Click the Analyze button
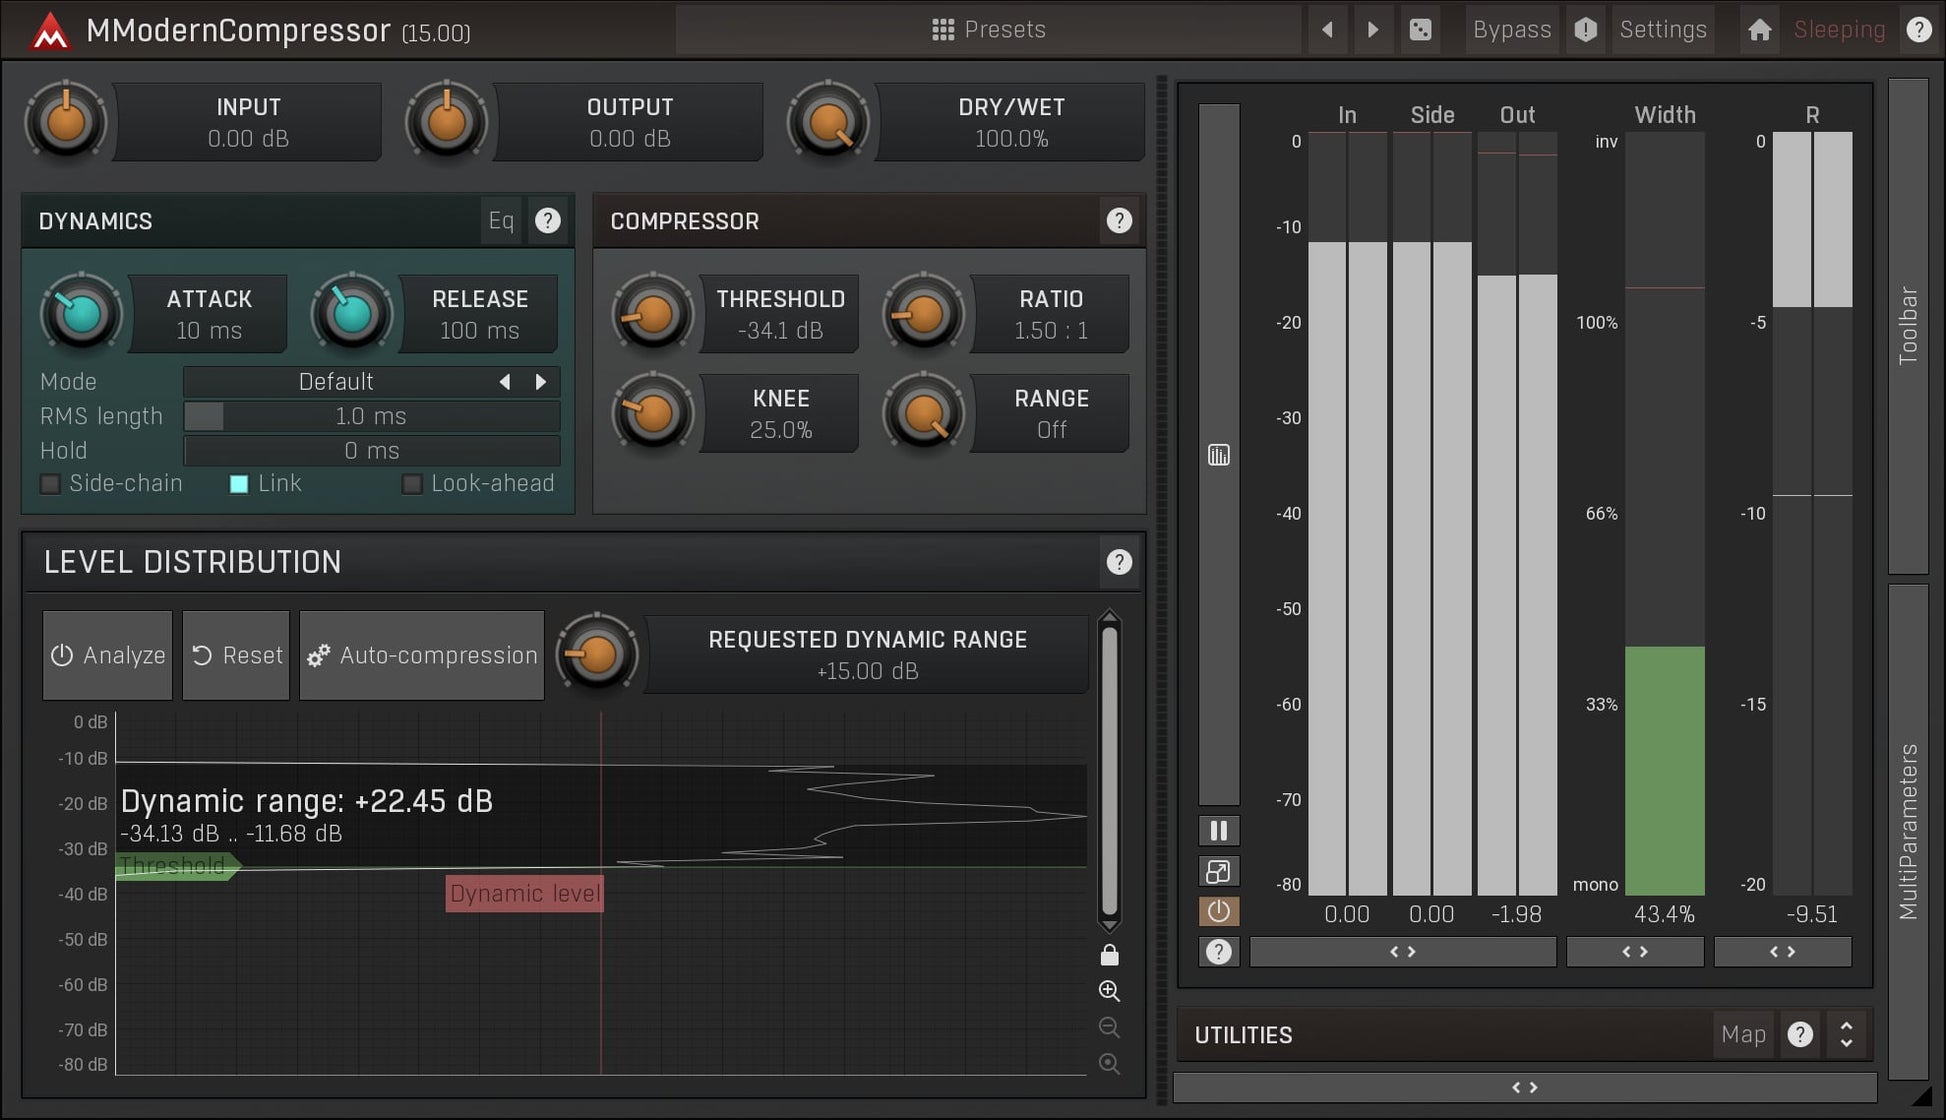The height and width of the screenshot is (1120, 1946). [x=107, y=655]
